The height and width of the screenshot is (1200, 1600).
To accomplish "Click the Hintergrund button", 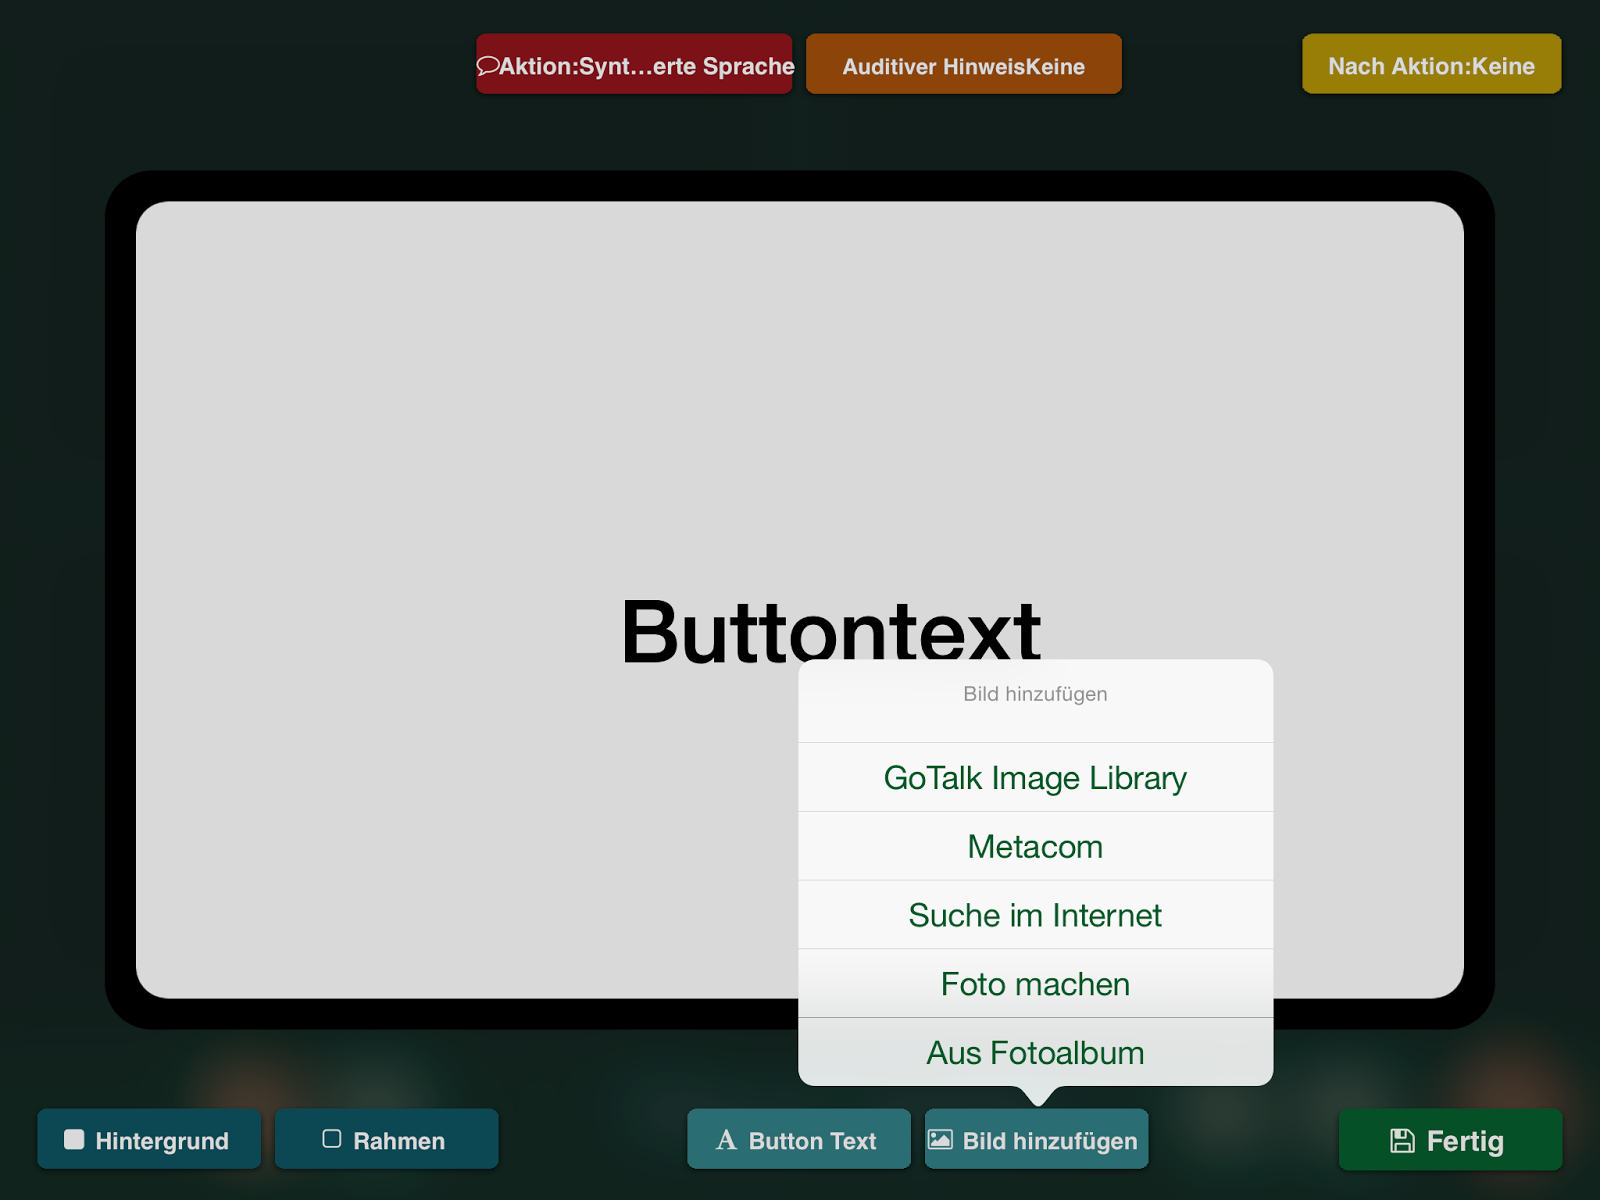I will (149, 1139).
